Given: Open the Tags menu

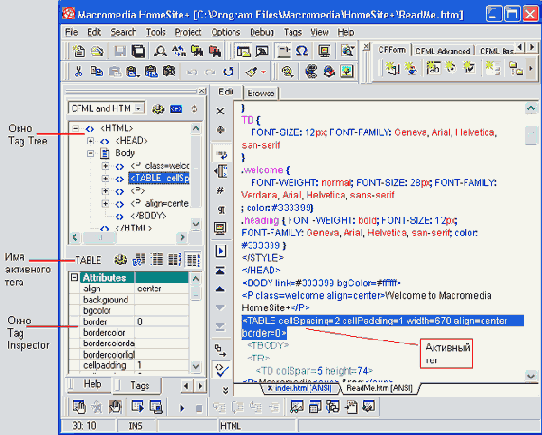Looking at the screenshot, I should (x=292, y=32).
